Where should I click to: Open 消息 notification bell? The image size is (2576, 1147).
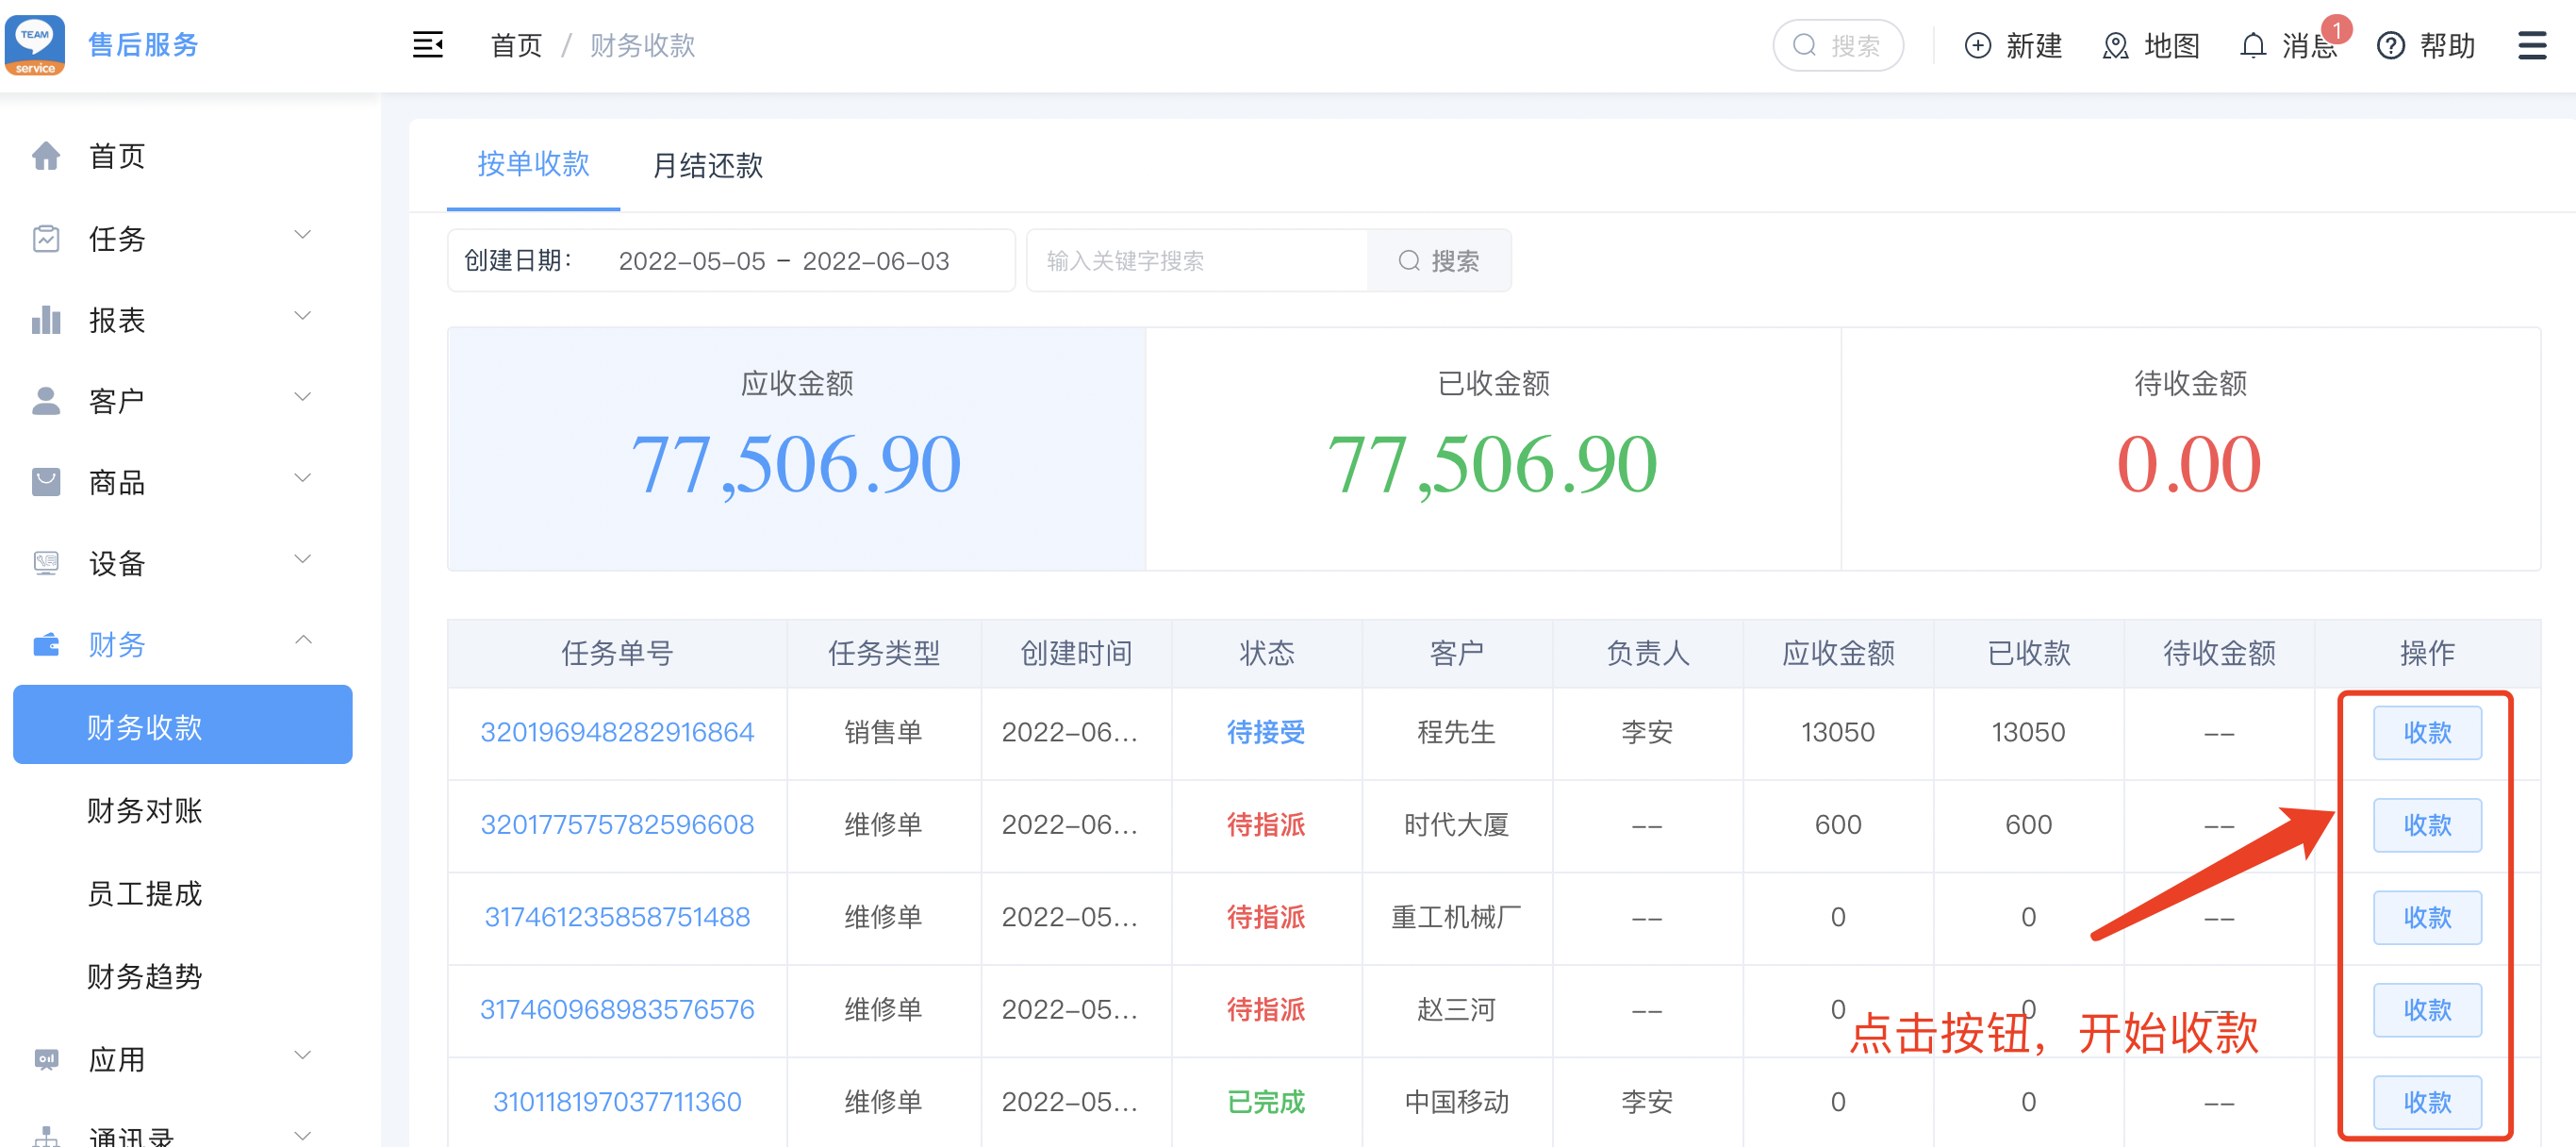click(2252, 45)
